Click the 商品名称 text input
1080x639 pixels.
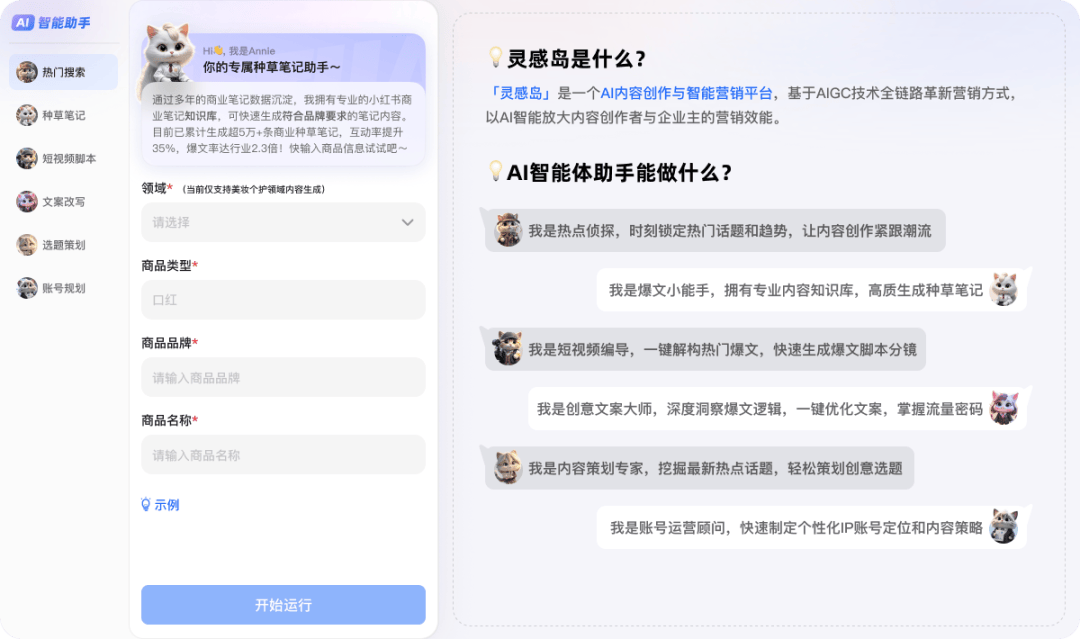(x=283, y=455)
